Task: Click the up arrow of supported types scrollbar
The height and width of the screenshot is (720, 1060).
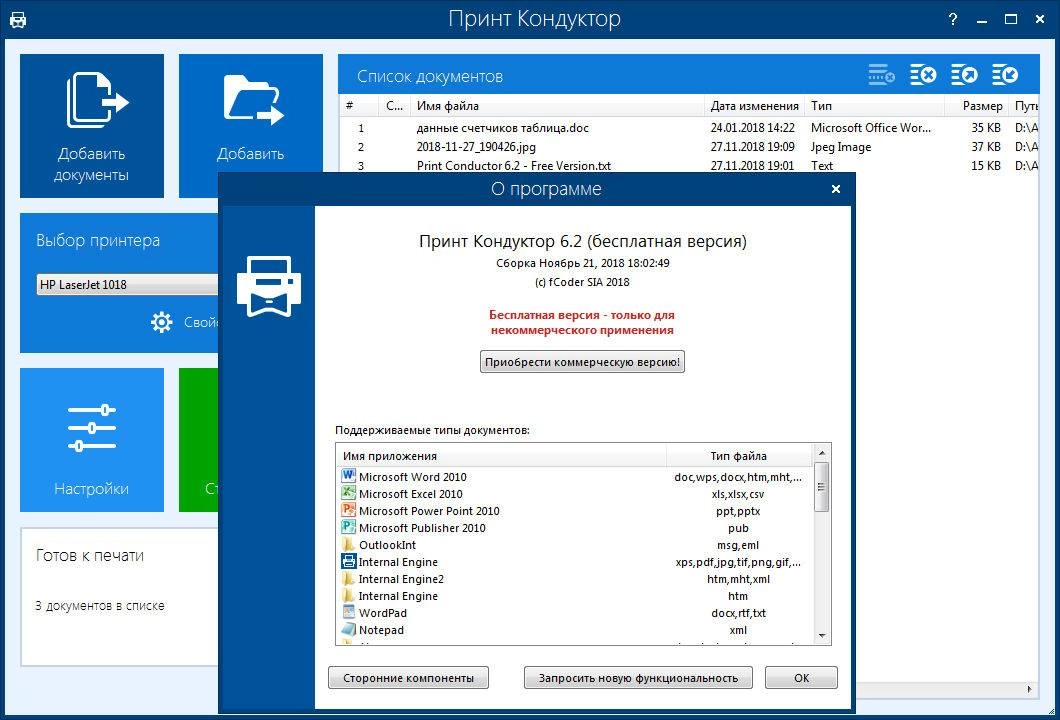Action: pos(821,453)
